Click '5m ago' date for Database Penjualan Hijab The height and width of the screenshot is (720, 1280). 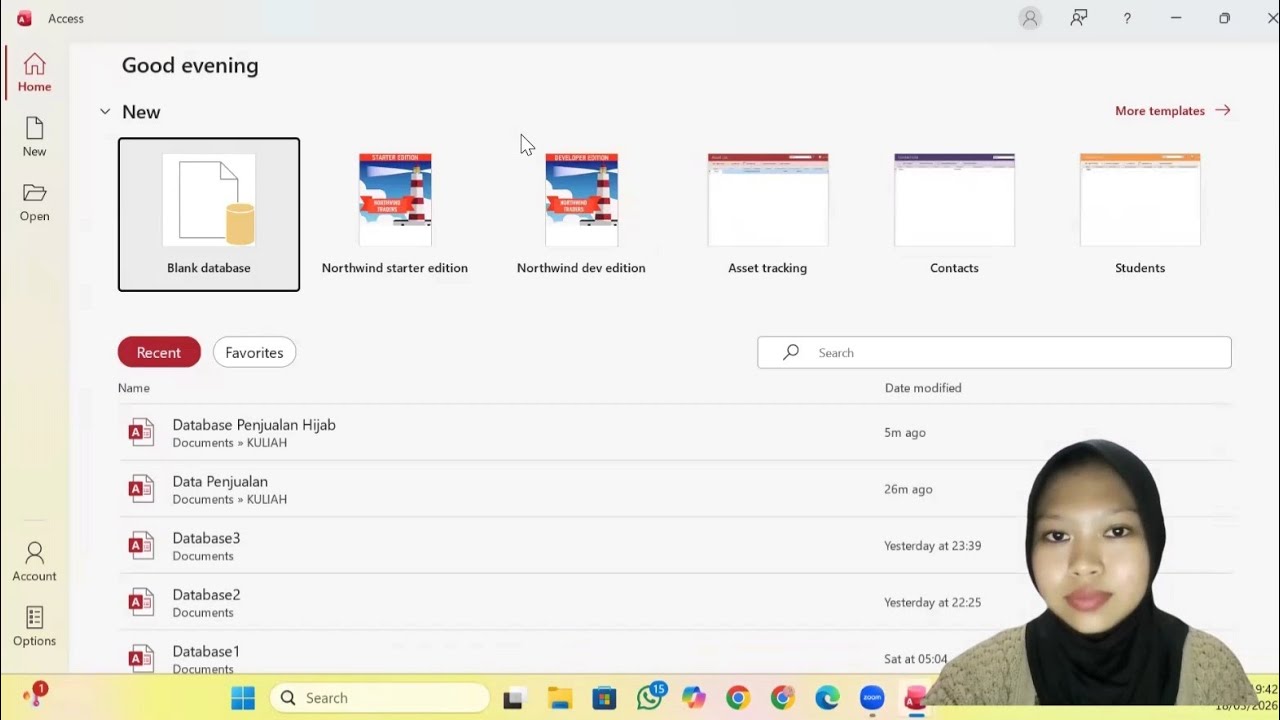coord(905,433)
